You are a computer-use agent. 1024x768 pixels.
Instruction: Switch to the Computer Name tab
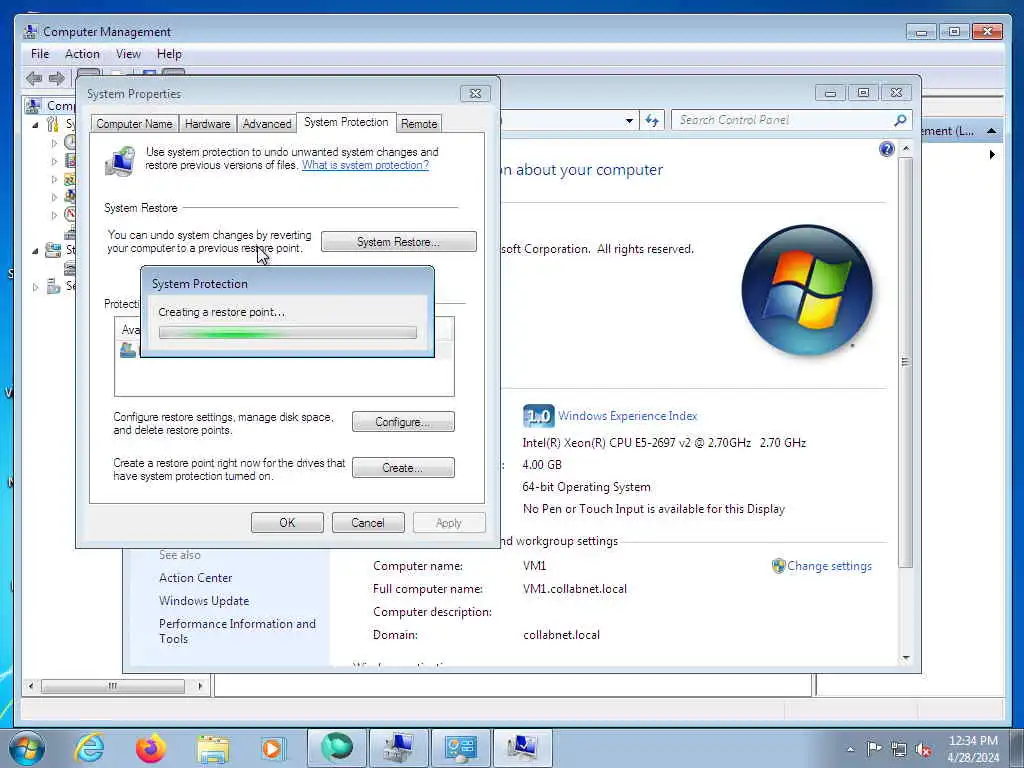click(135, 123)
